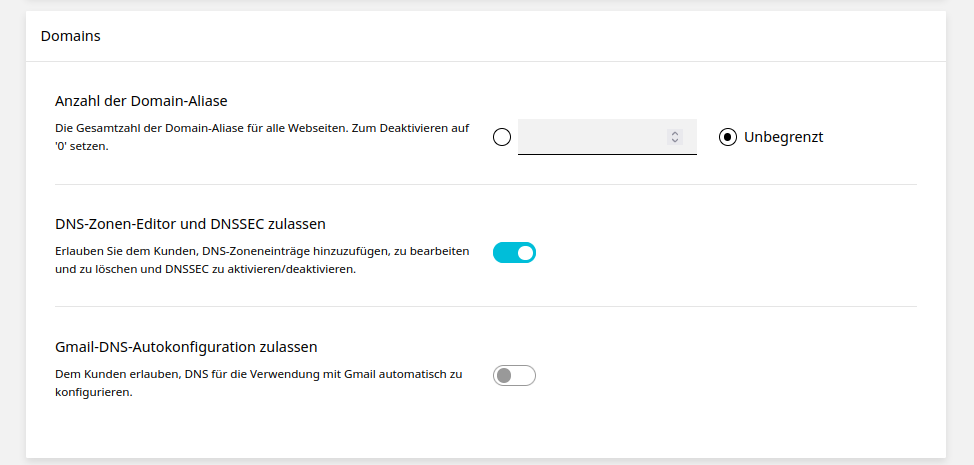This screenshot has height=465, width=974.
Task: Click the Domains section header
Action: pyautogui.click(x=71, y=36)
